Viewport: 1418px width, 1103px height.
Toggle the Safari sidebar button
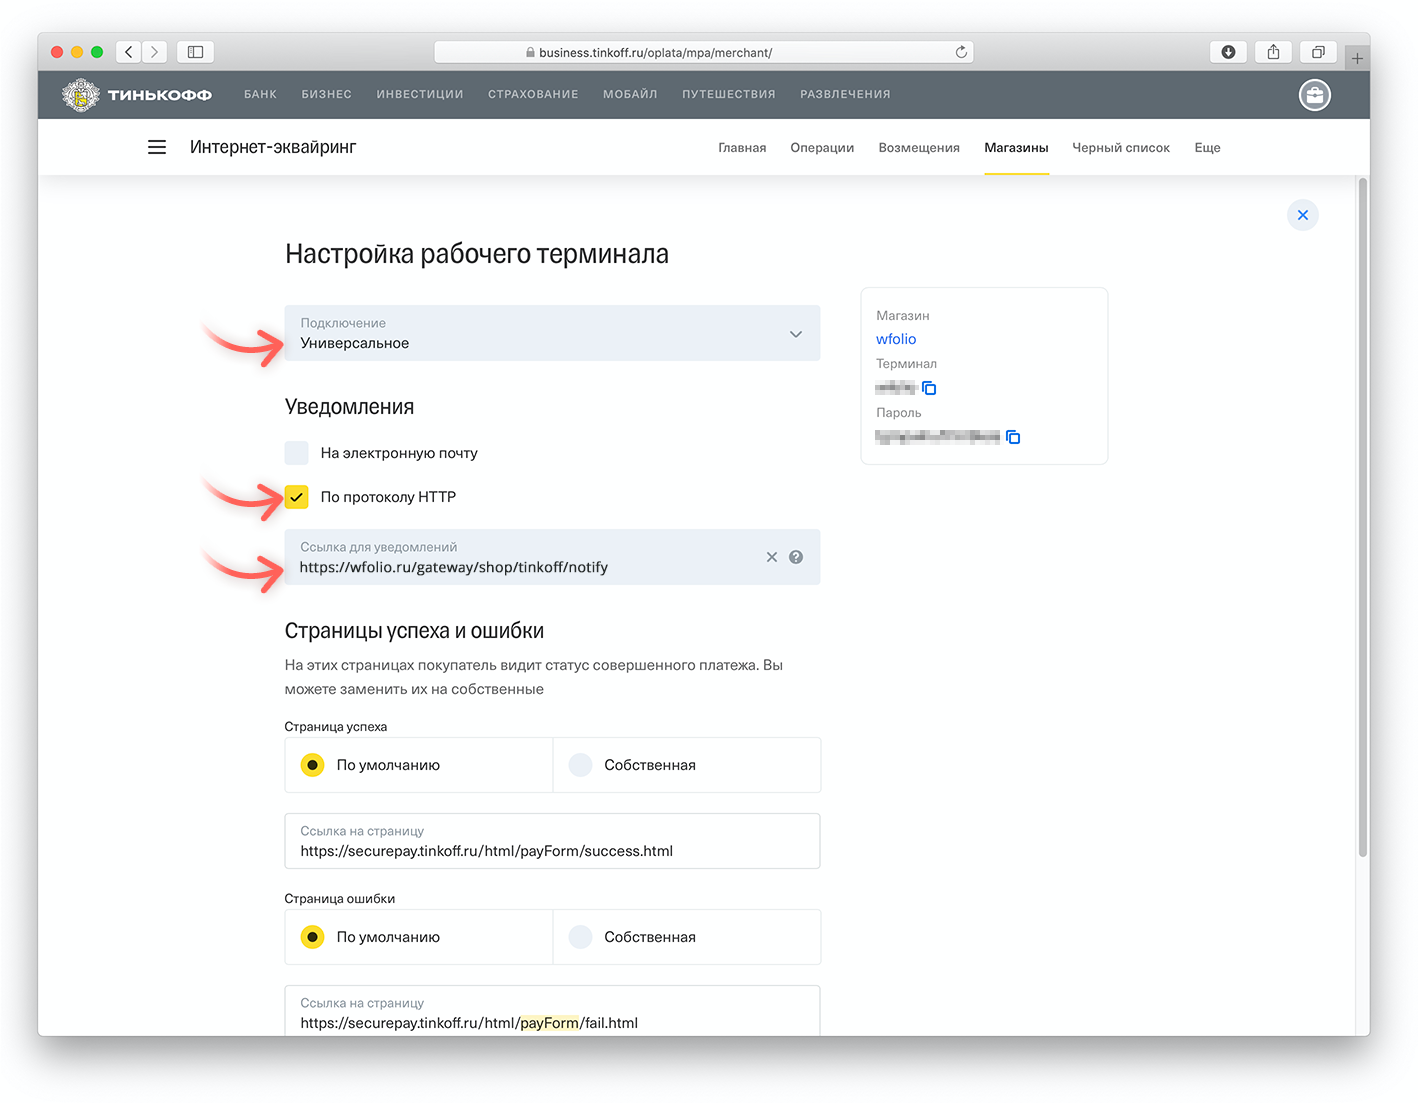click(x=196, y=52)
